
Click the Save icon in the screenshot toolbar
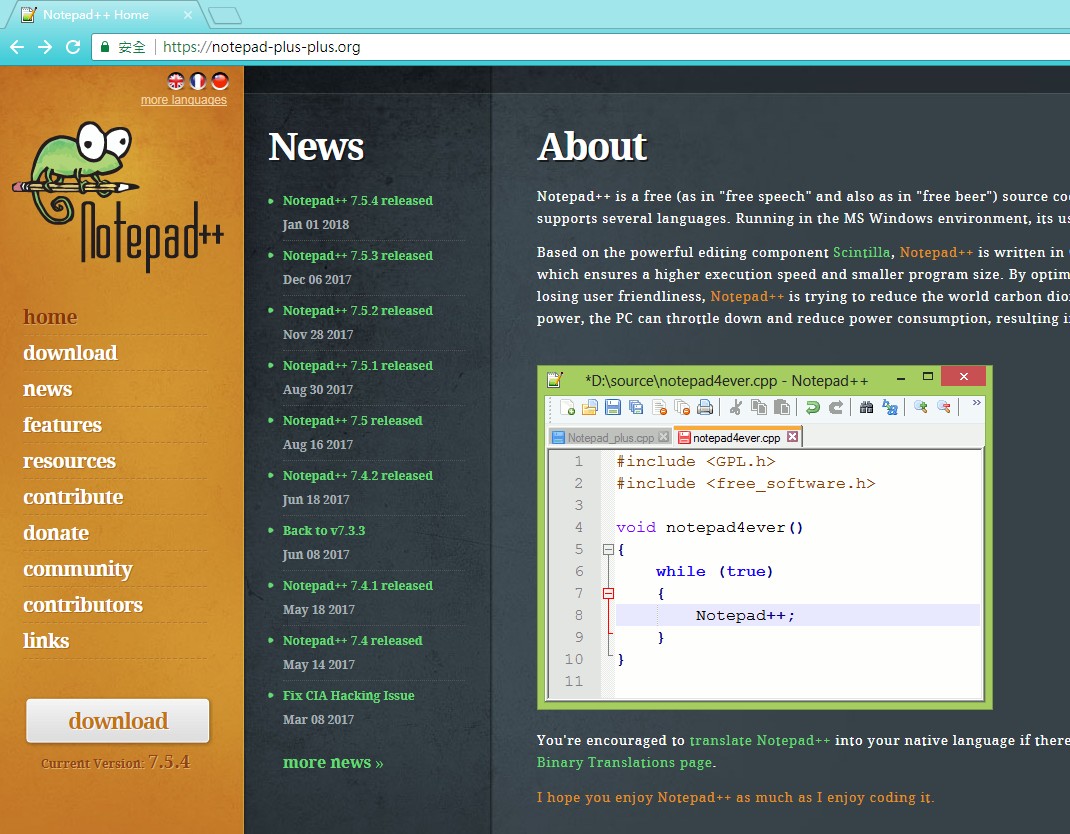point(611,408)
